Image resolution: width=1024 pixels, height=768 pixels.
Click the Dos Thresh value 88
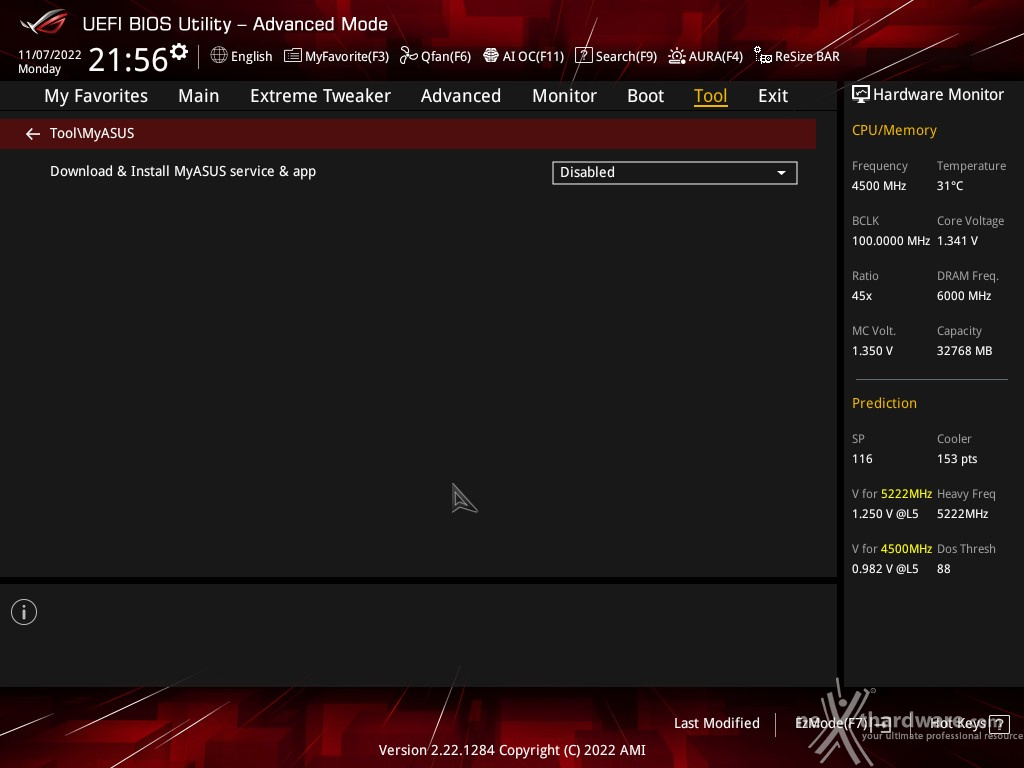coord(944,569)
